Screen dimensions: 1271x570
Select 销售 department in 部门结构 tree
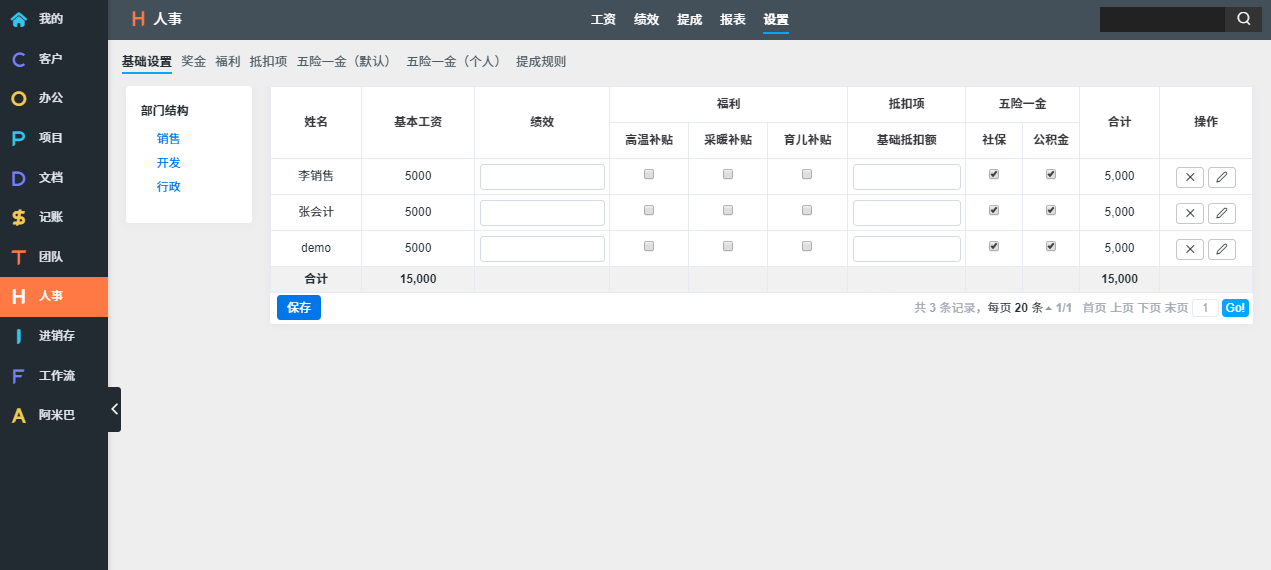point(168,139)
